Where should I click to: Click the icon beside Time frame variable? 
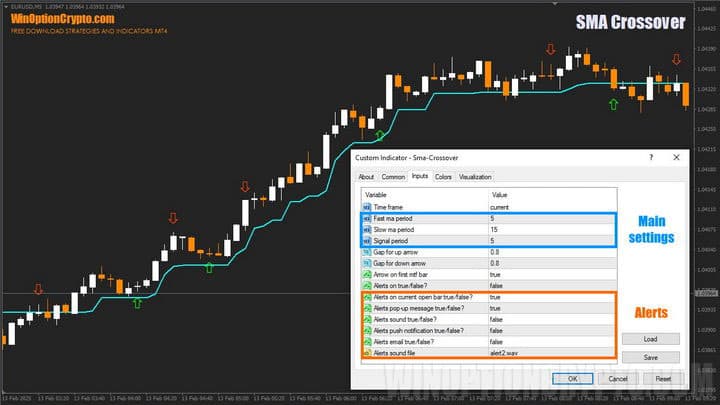tap(366, 207)
